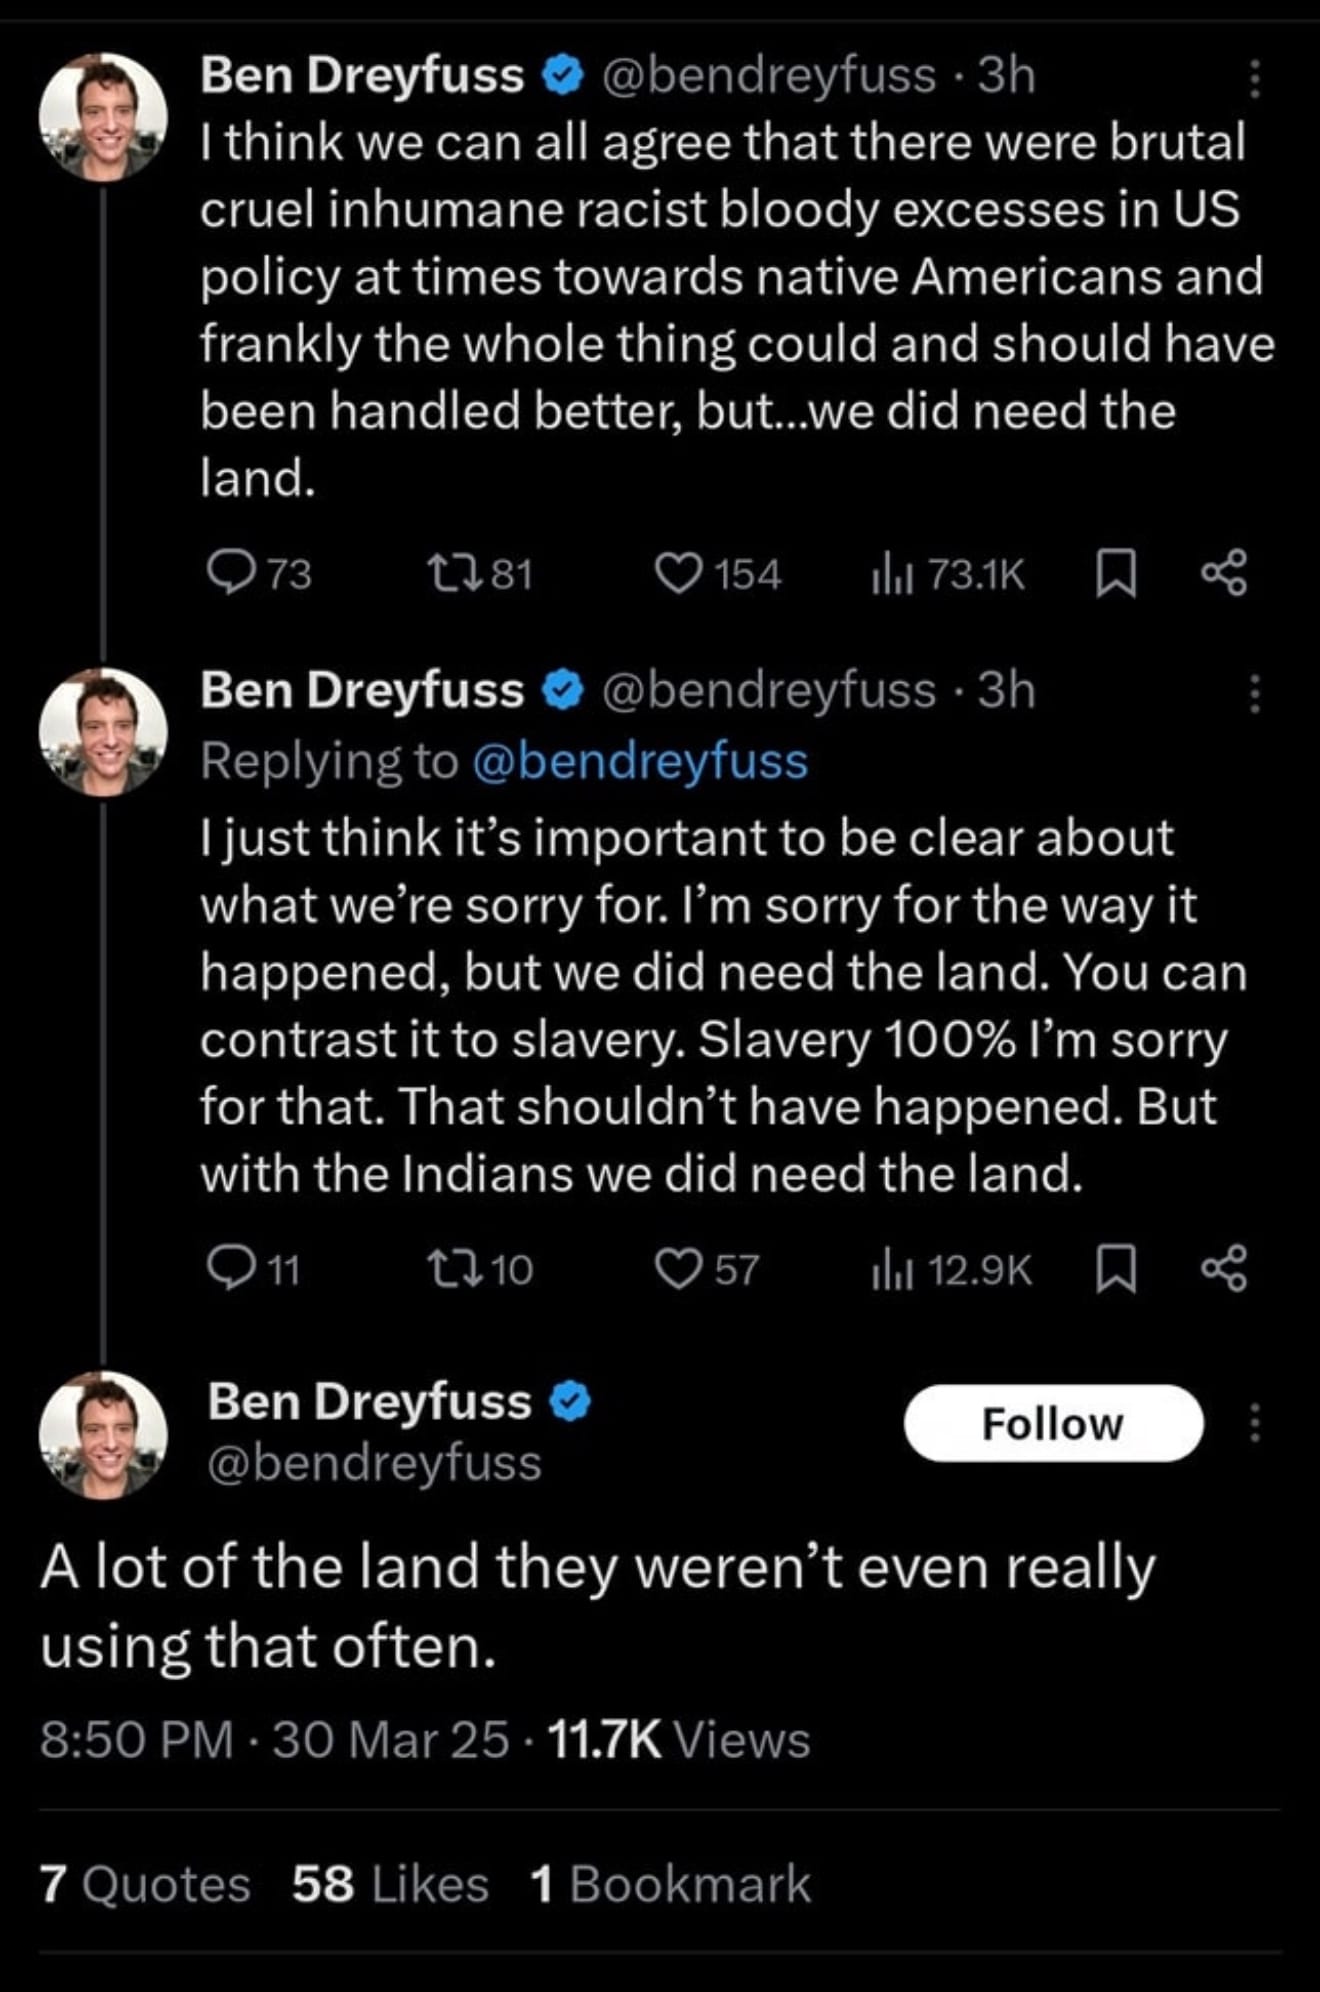This screenshot has height=1992, width=1320.
Task: Reply to the second tweet with 11 comments
Action: (230, 1269)
